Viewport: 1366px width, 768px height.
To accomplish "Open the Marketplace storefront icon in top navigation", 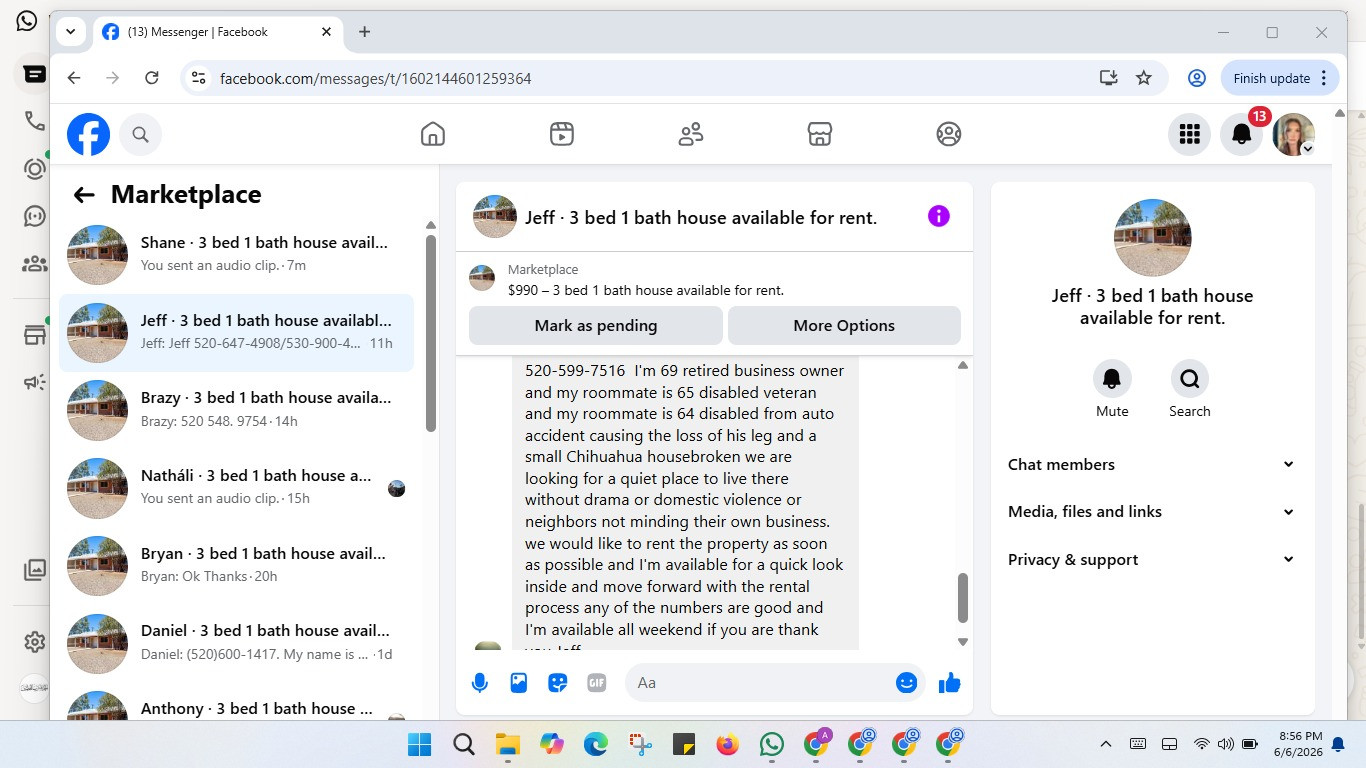I will [820, 134].
